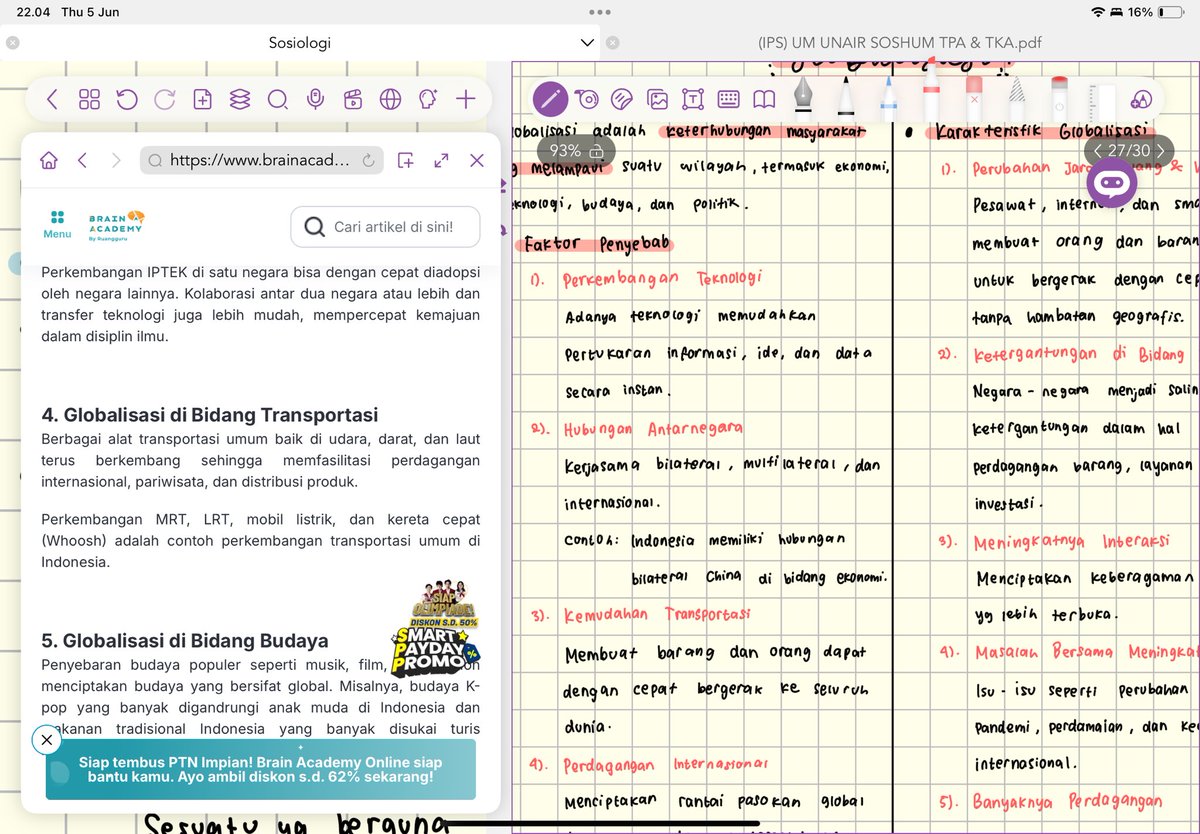
Task: Click the heading '4. Globalisasi di Bidang Transportasi'
Action: click(210, 415)
